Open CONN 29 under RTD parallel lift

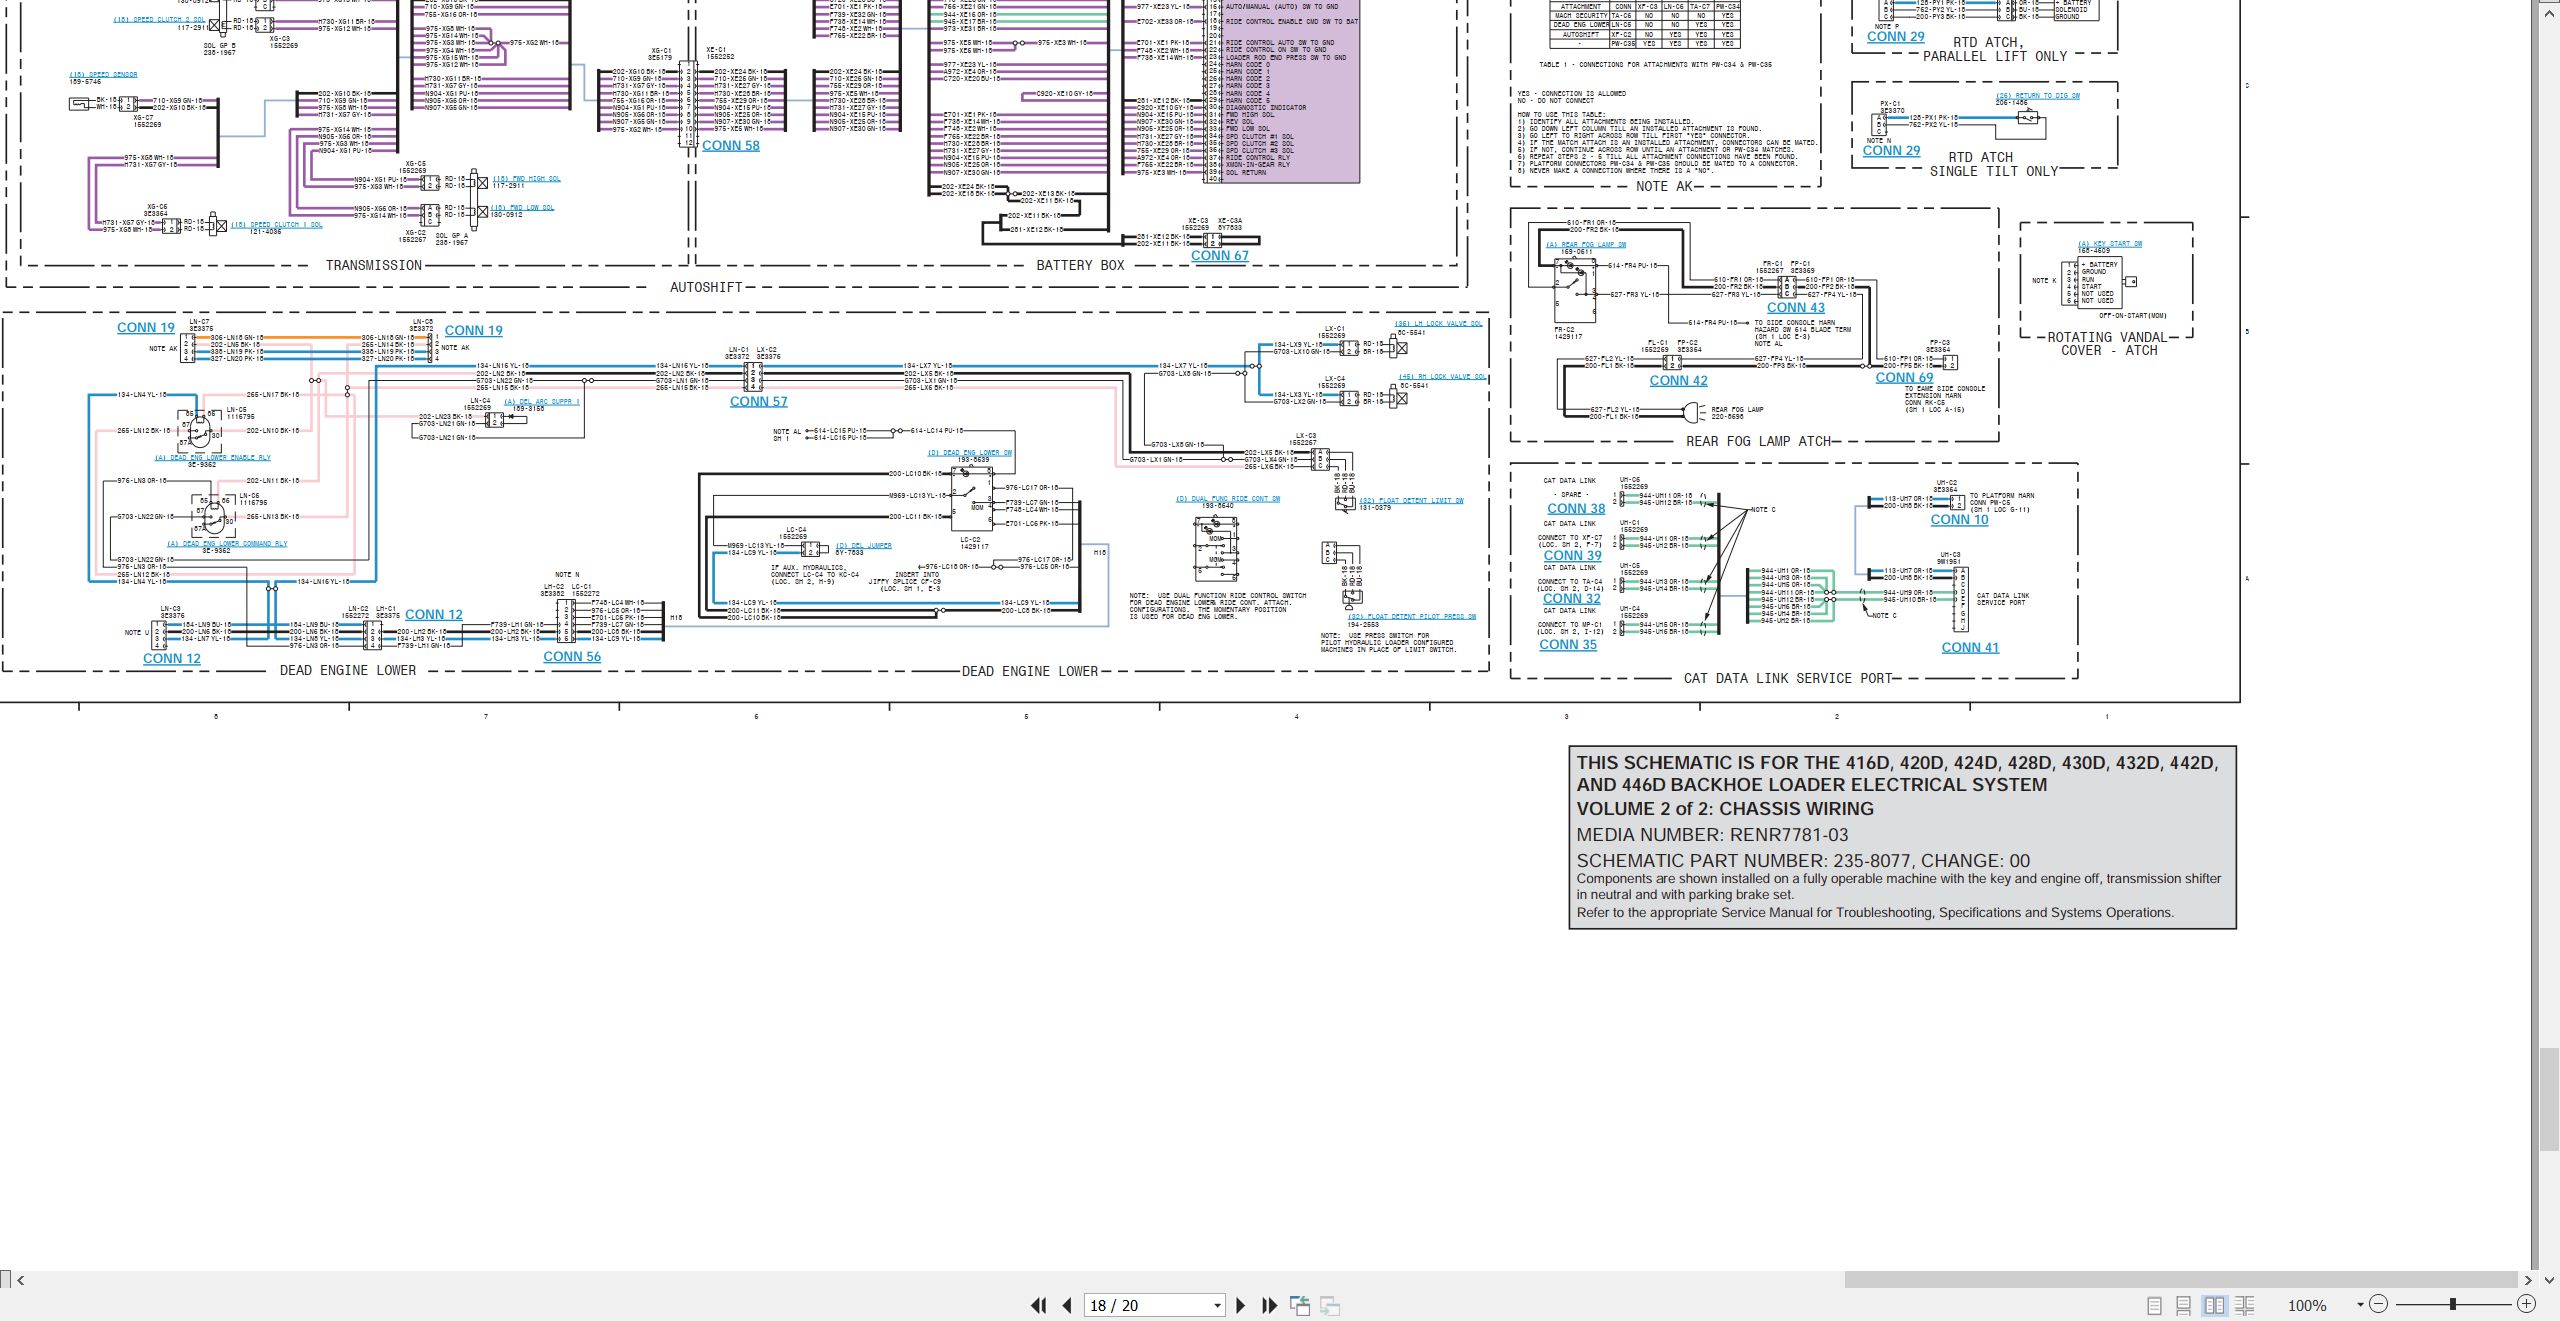[1895, 37]
